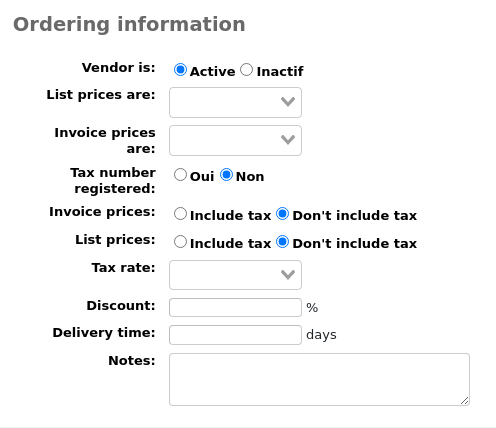The height and width of the screenshot is (428, 496).
Task: Expand the Invoice prices are dropdown
Action: click(x=235, y=140)
